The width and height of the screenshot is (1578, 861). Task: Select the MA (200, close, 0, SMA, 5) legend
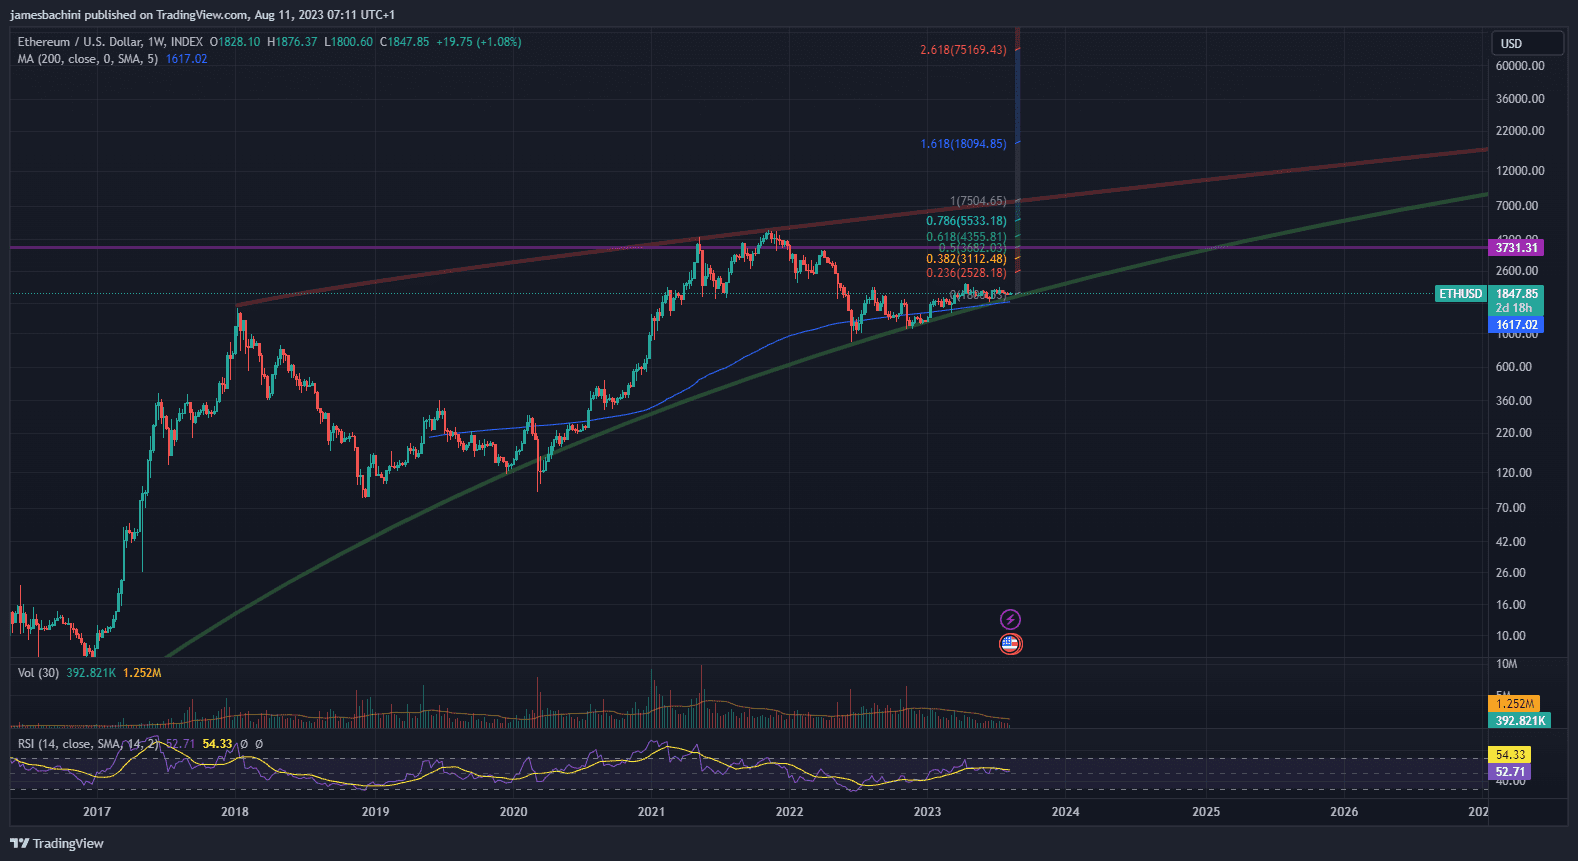tap(88, 59)
